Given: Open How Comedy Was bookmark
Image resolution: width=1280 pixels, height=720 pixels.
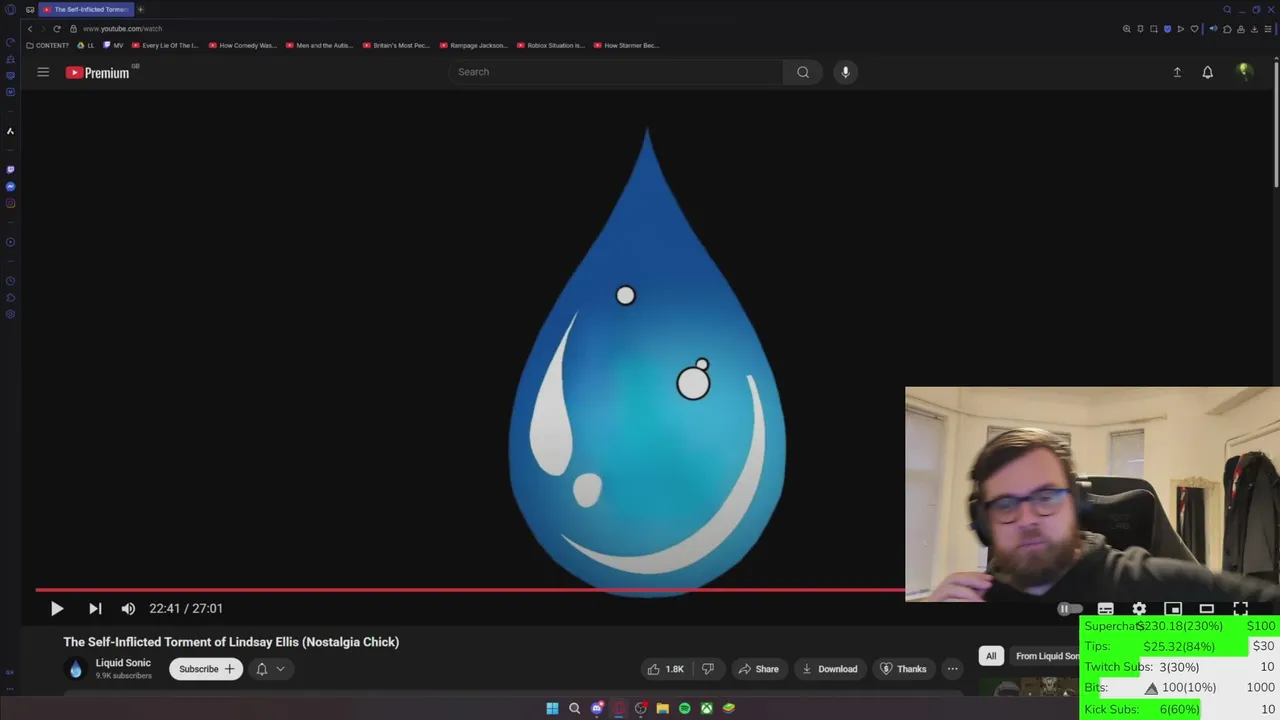Looking at the screenshot, I should tap(243, 45).
